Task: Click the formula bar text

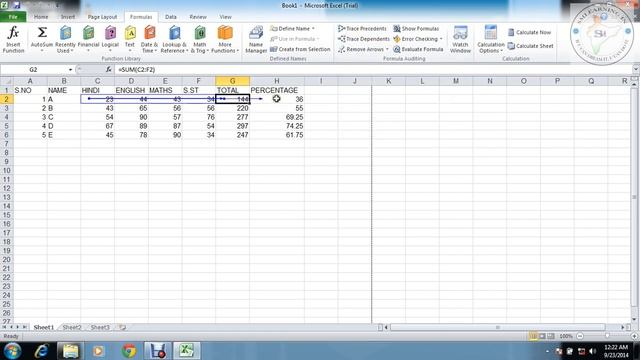Action: [137, 70]
